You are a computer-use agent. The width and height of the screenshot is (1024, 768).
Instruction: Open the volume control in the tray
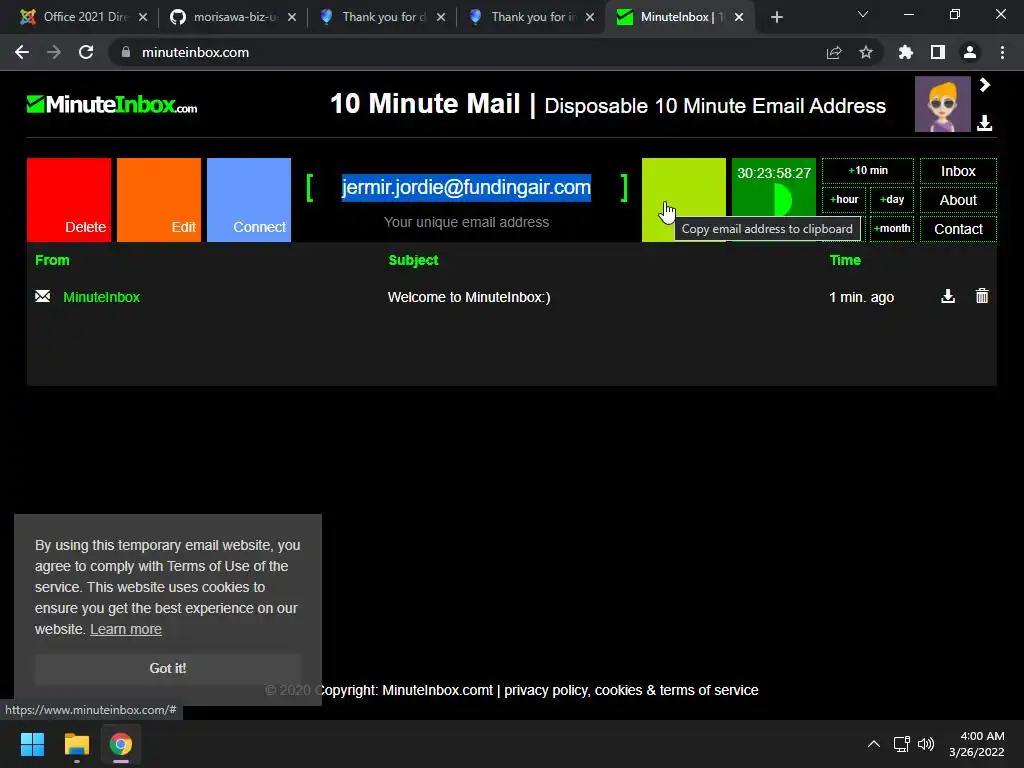pos(926,744)
